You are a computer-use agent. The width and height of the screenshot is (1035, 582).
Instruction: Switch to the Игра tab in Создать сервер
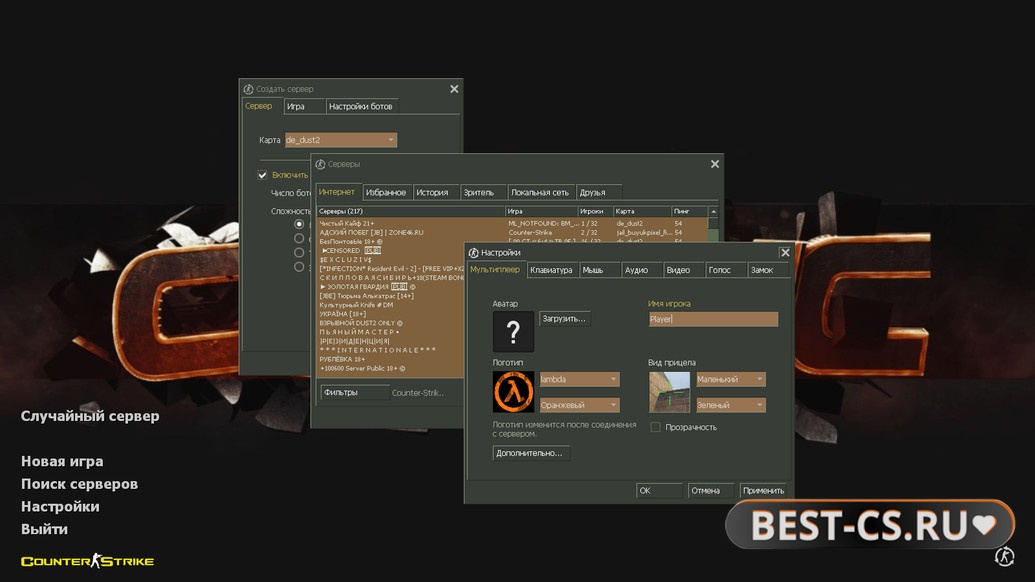point(304,106)
